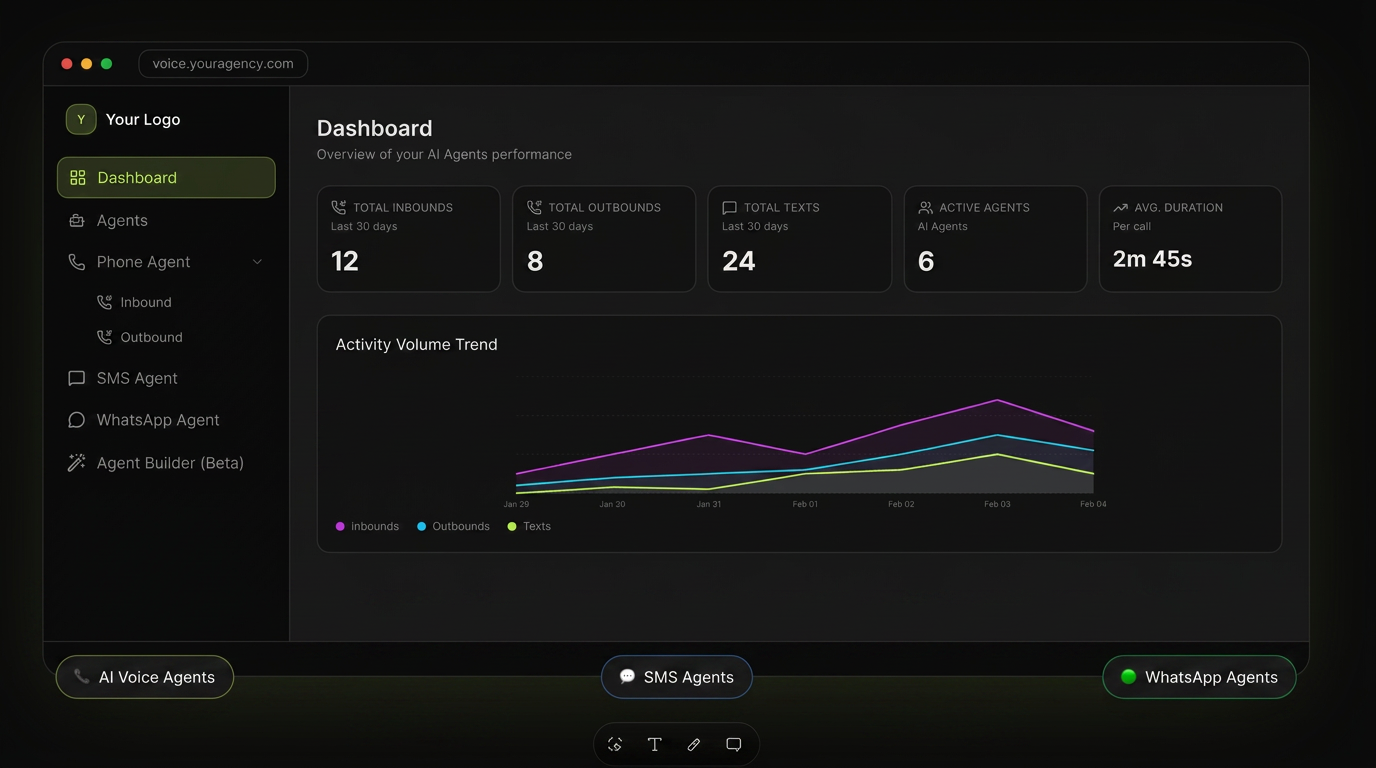Toggle Inbounds series in chart legend
This screenshot has width=1376, height=768.
click(367, 526)
